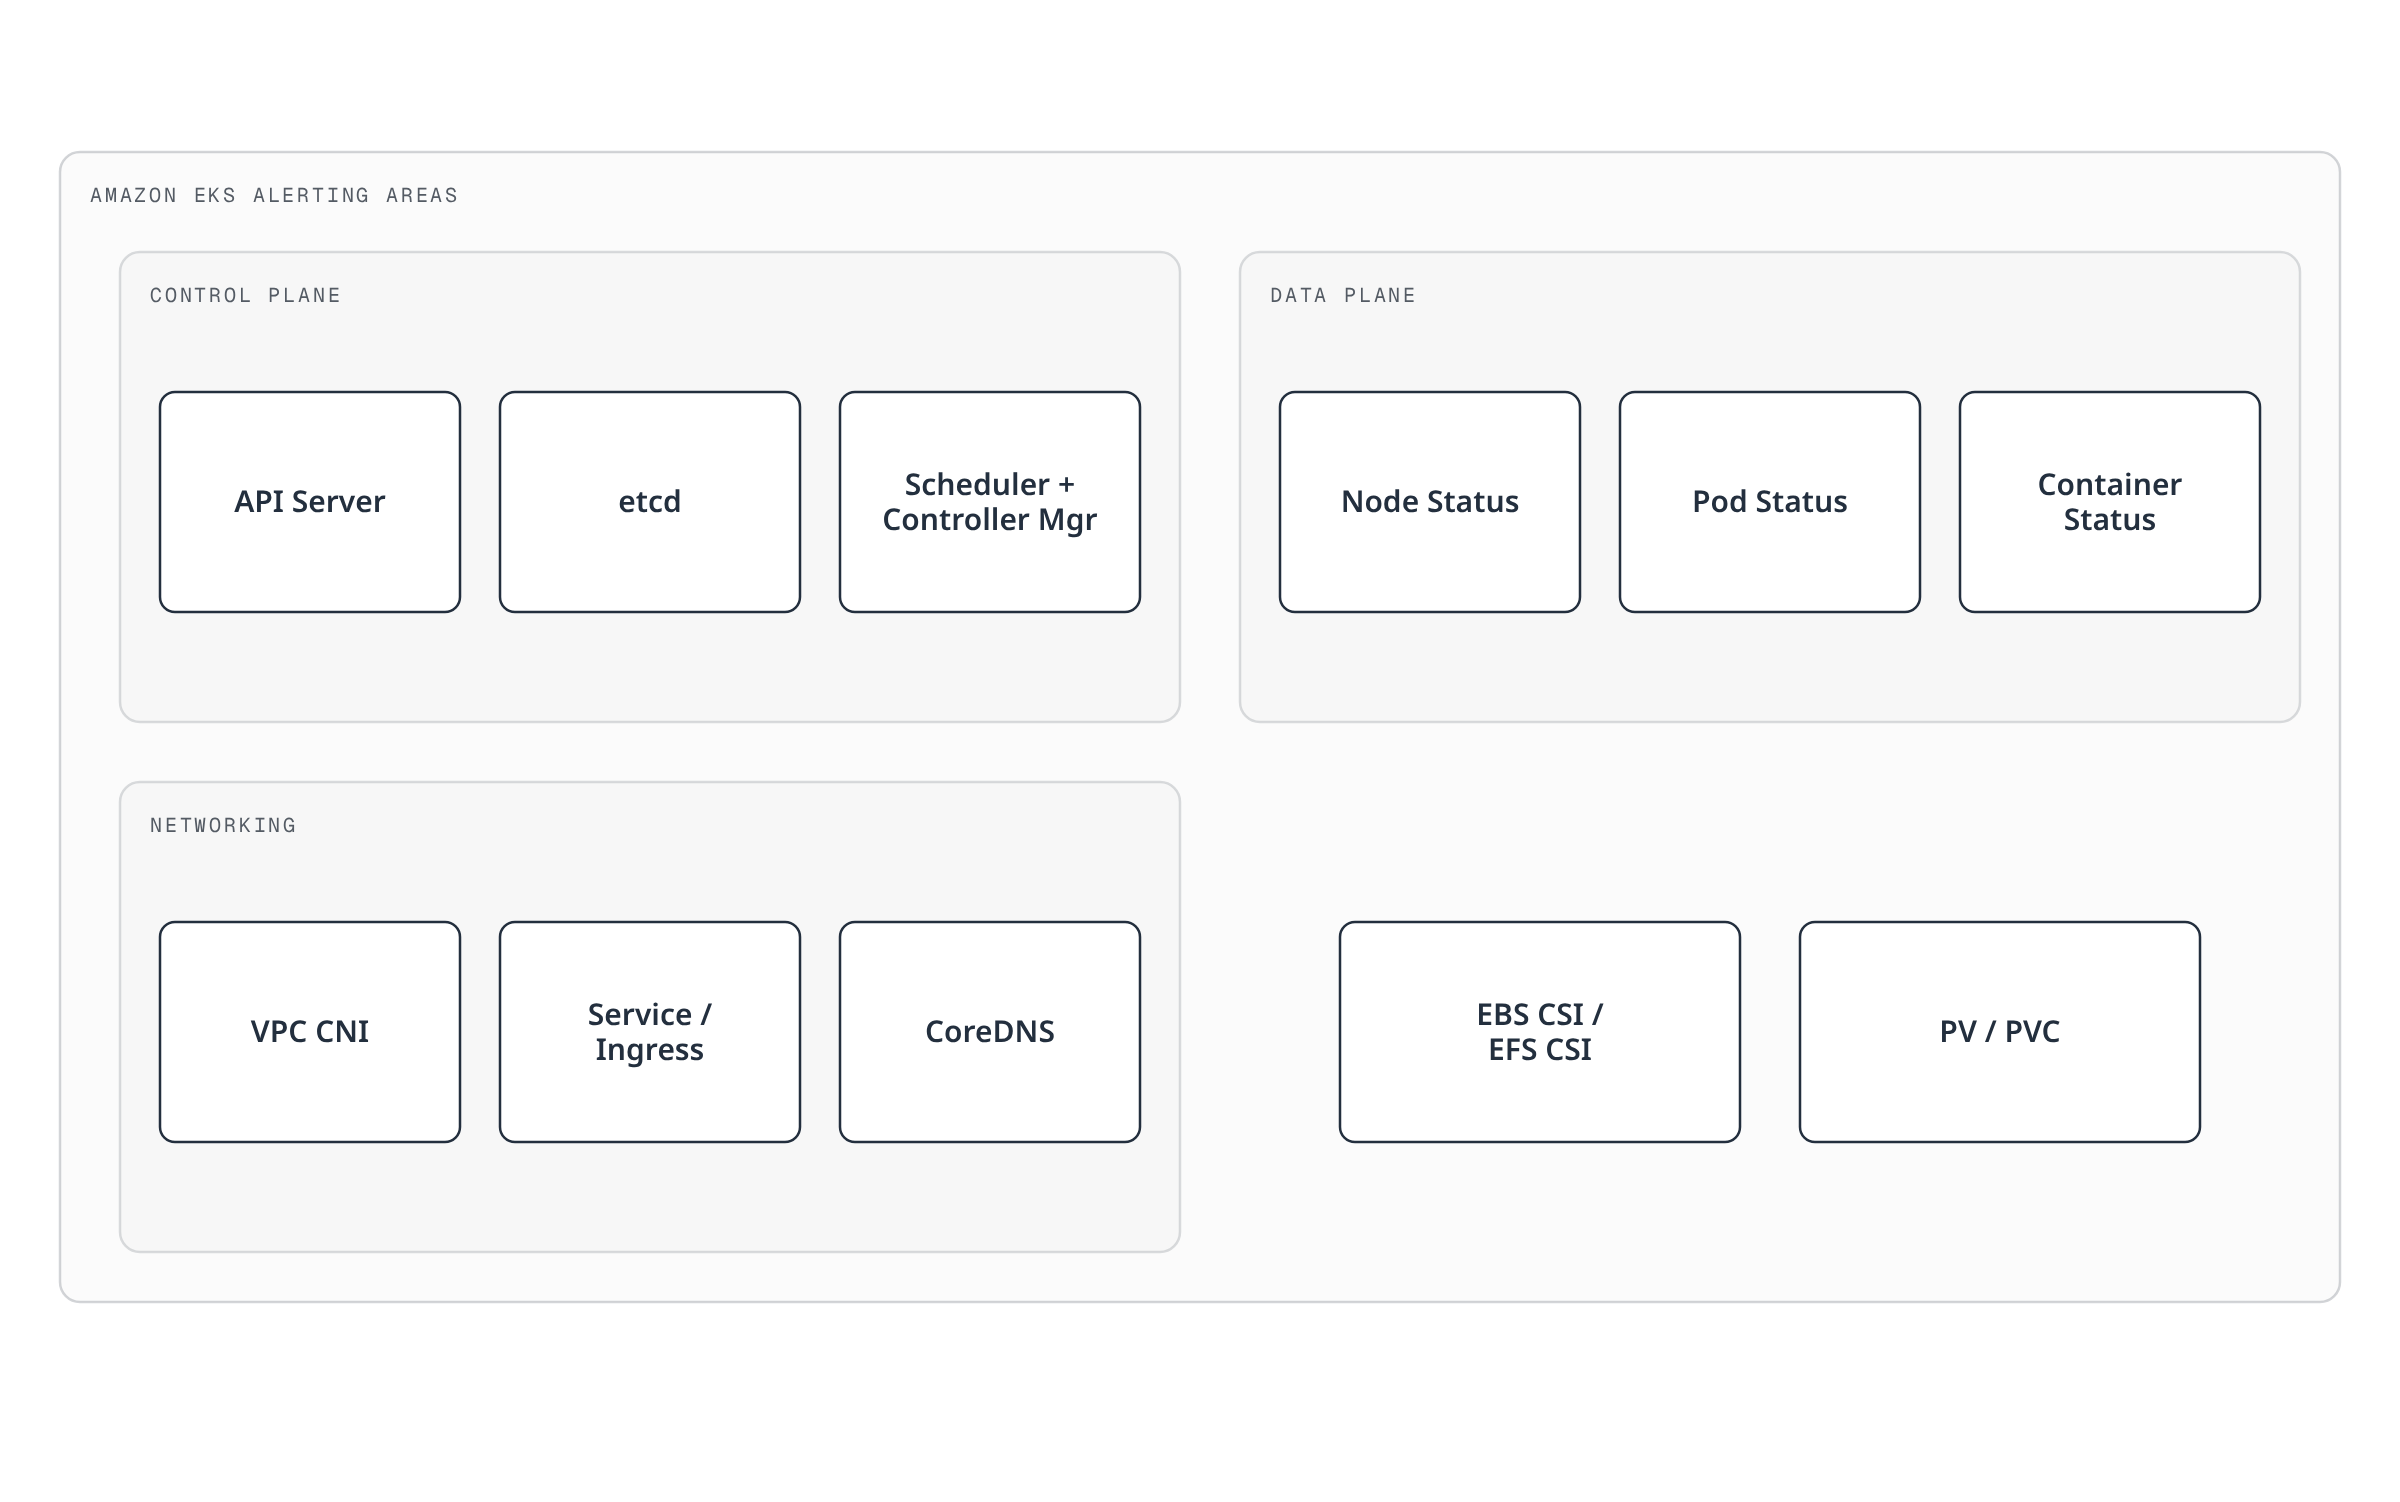Image resolution: width=2400 pixels, height=1502 pixels.
Task: Click the NETWORKING group label
Action: [223, 825]
